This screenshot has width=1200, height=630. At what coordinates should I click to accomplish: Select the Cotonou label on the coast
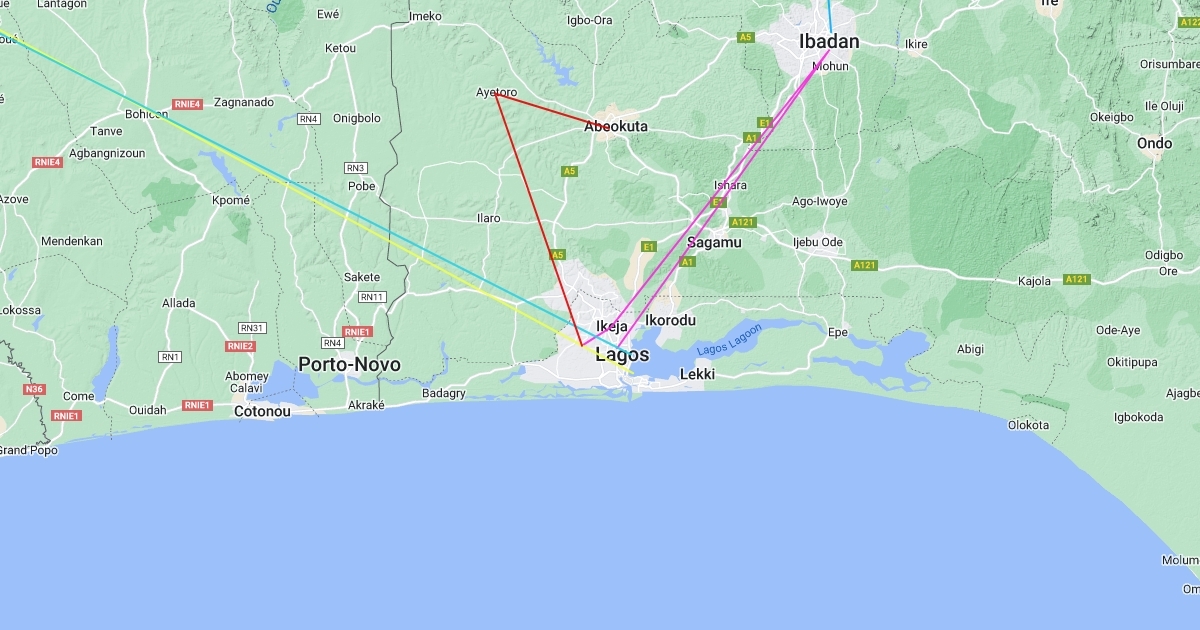tap(262, 411)
